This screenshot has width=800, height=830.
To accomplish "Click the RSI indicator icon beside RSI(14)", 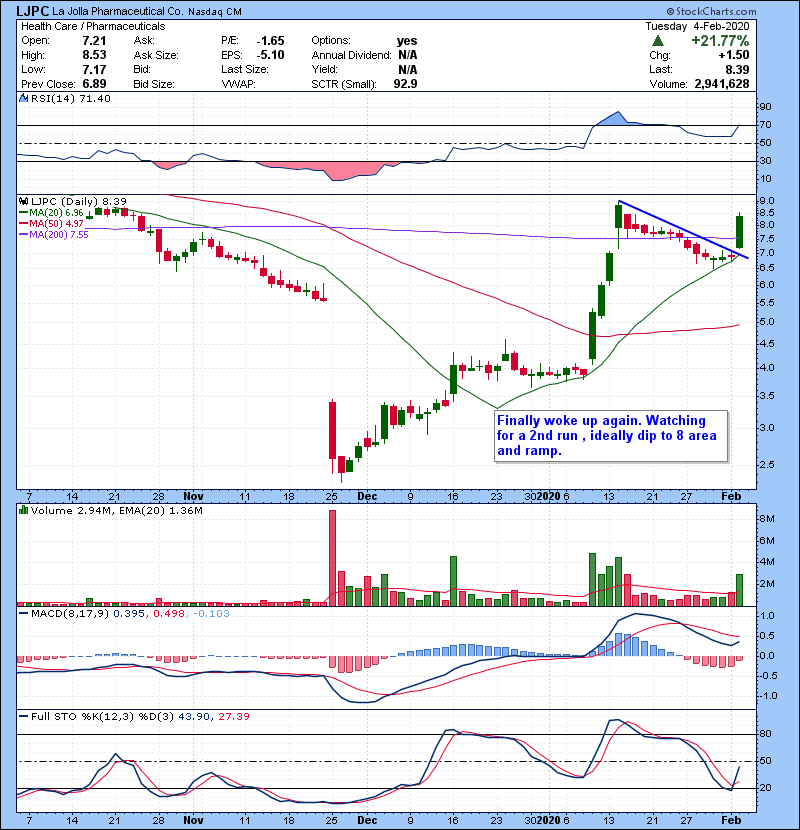I will coord(23,98).
